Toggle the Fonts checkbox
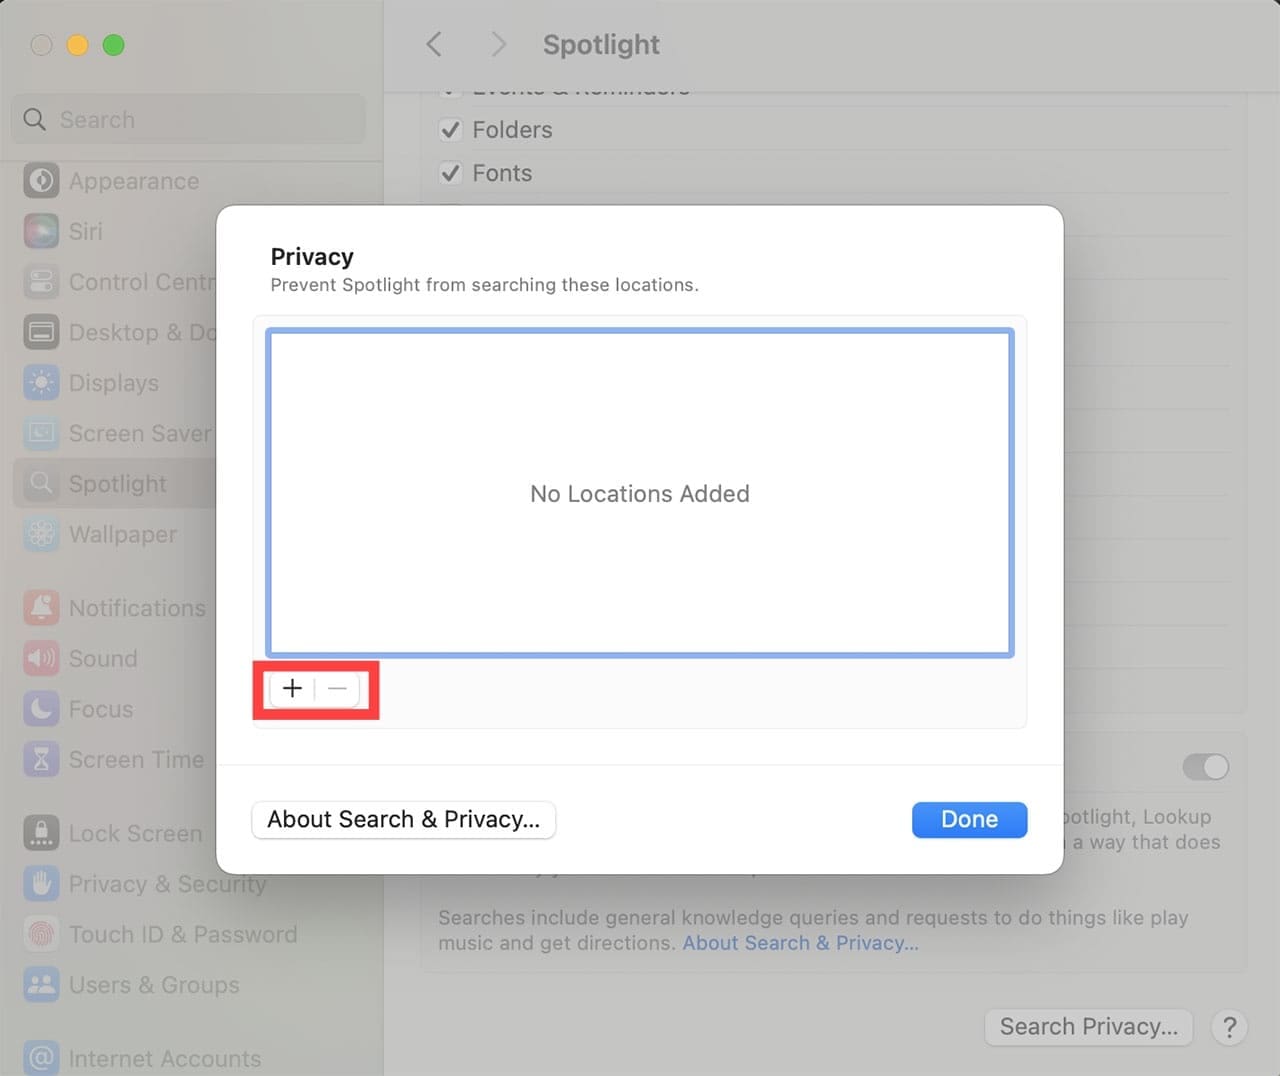This screenshot has height=1076, width=1280. coord(451,173)
